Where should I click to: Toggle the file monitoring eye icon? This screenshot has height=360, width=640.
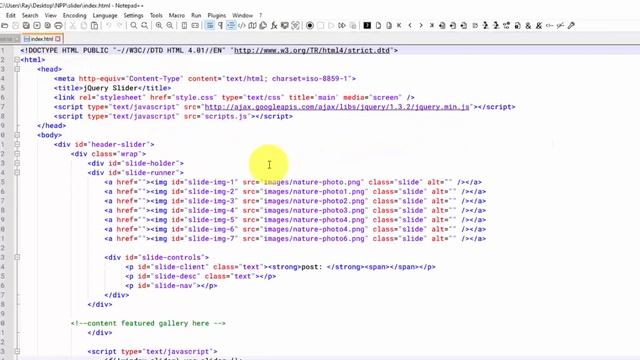coord(296,26)
